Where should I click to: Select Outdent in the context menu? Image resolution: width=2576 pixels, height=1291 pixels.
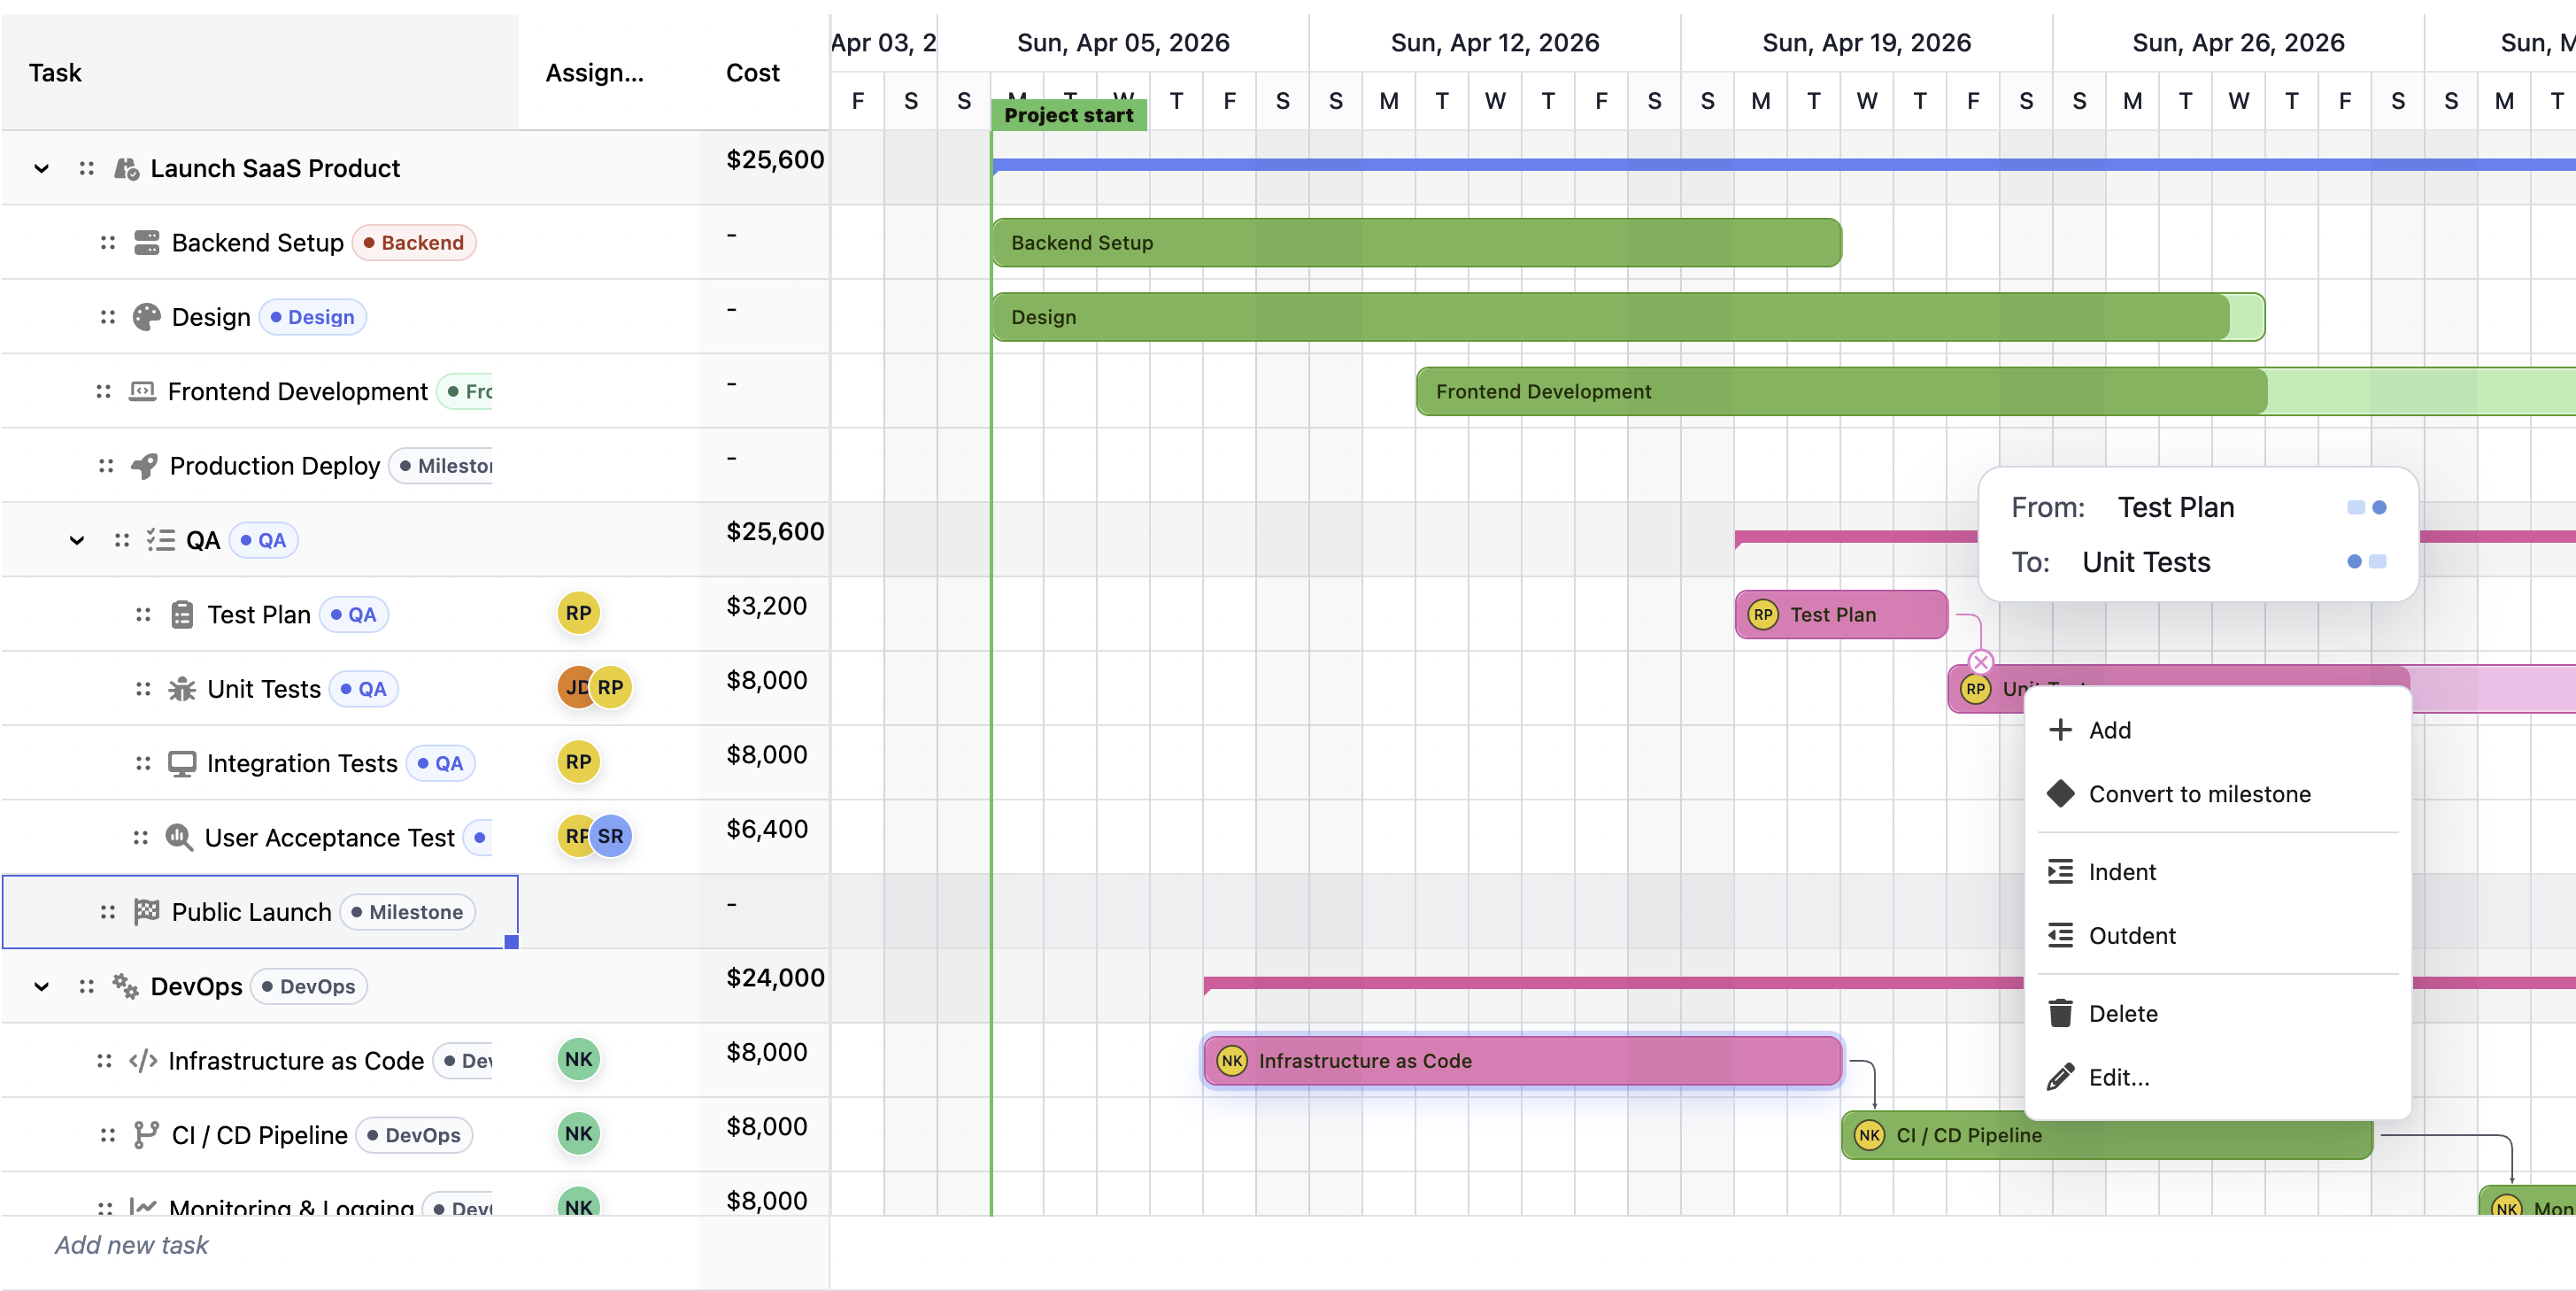[2218, 936]
